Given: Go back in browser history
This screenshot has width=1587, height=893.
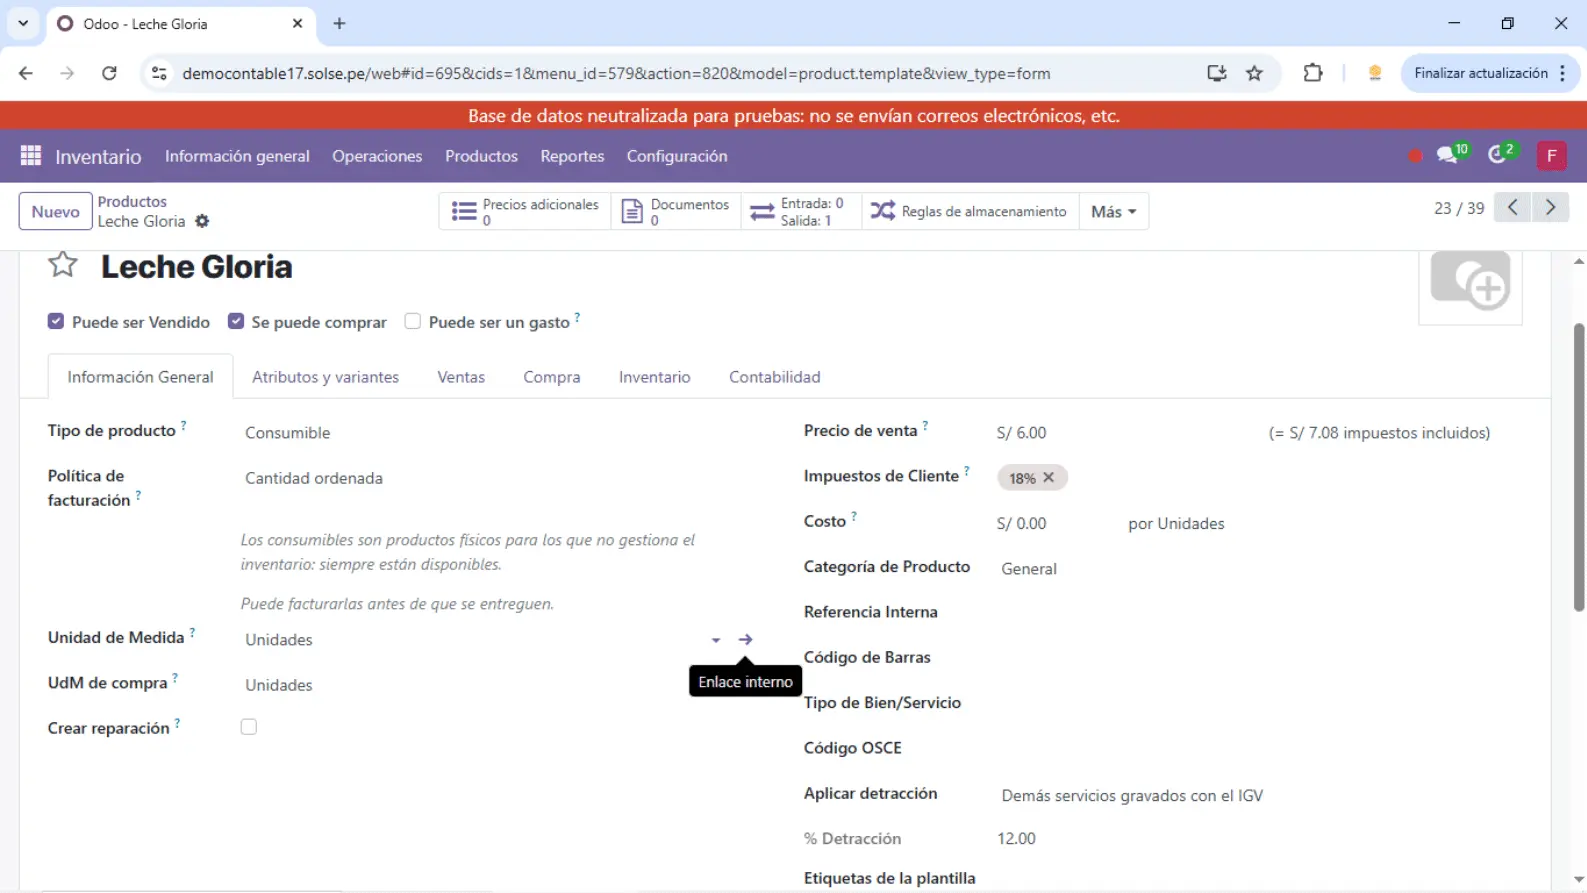Looking at the screenshot, I should pos(26,73).
